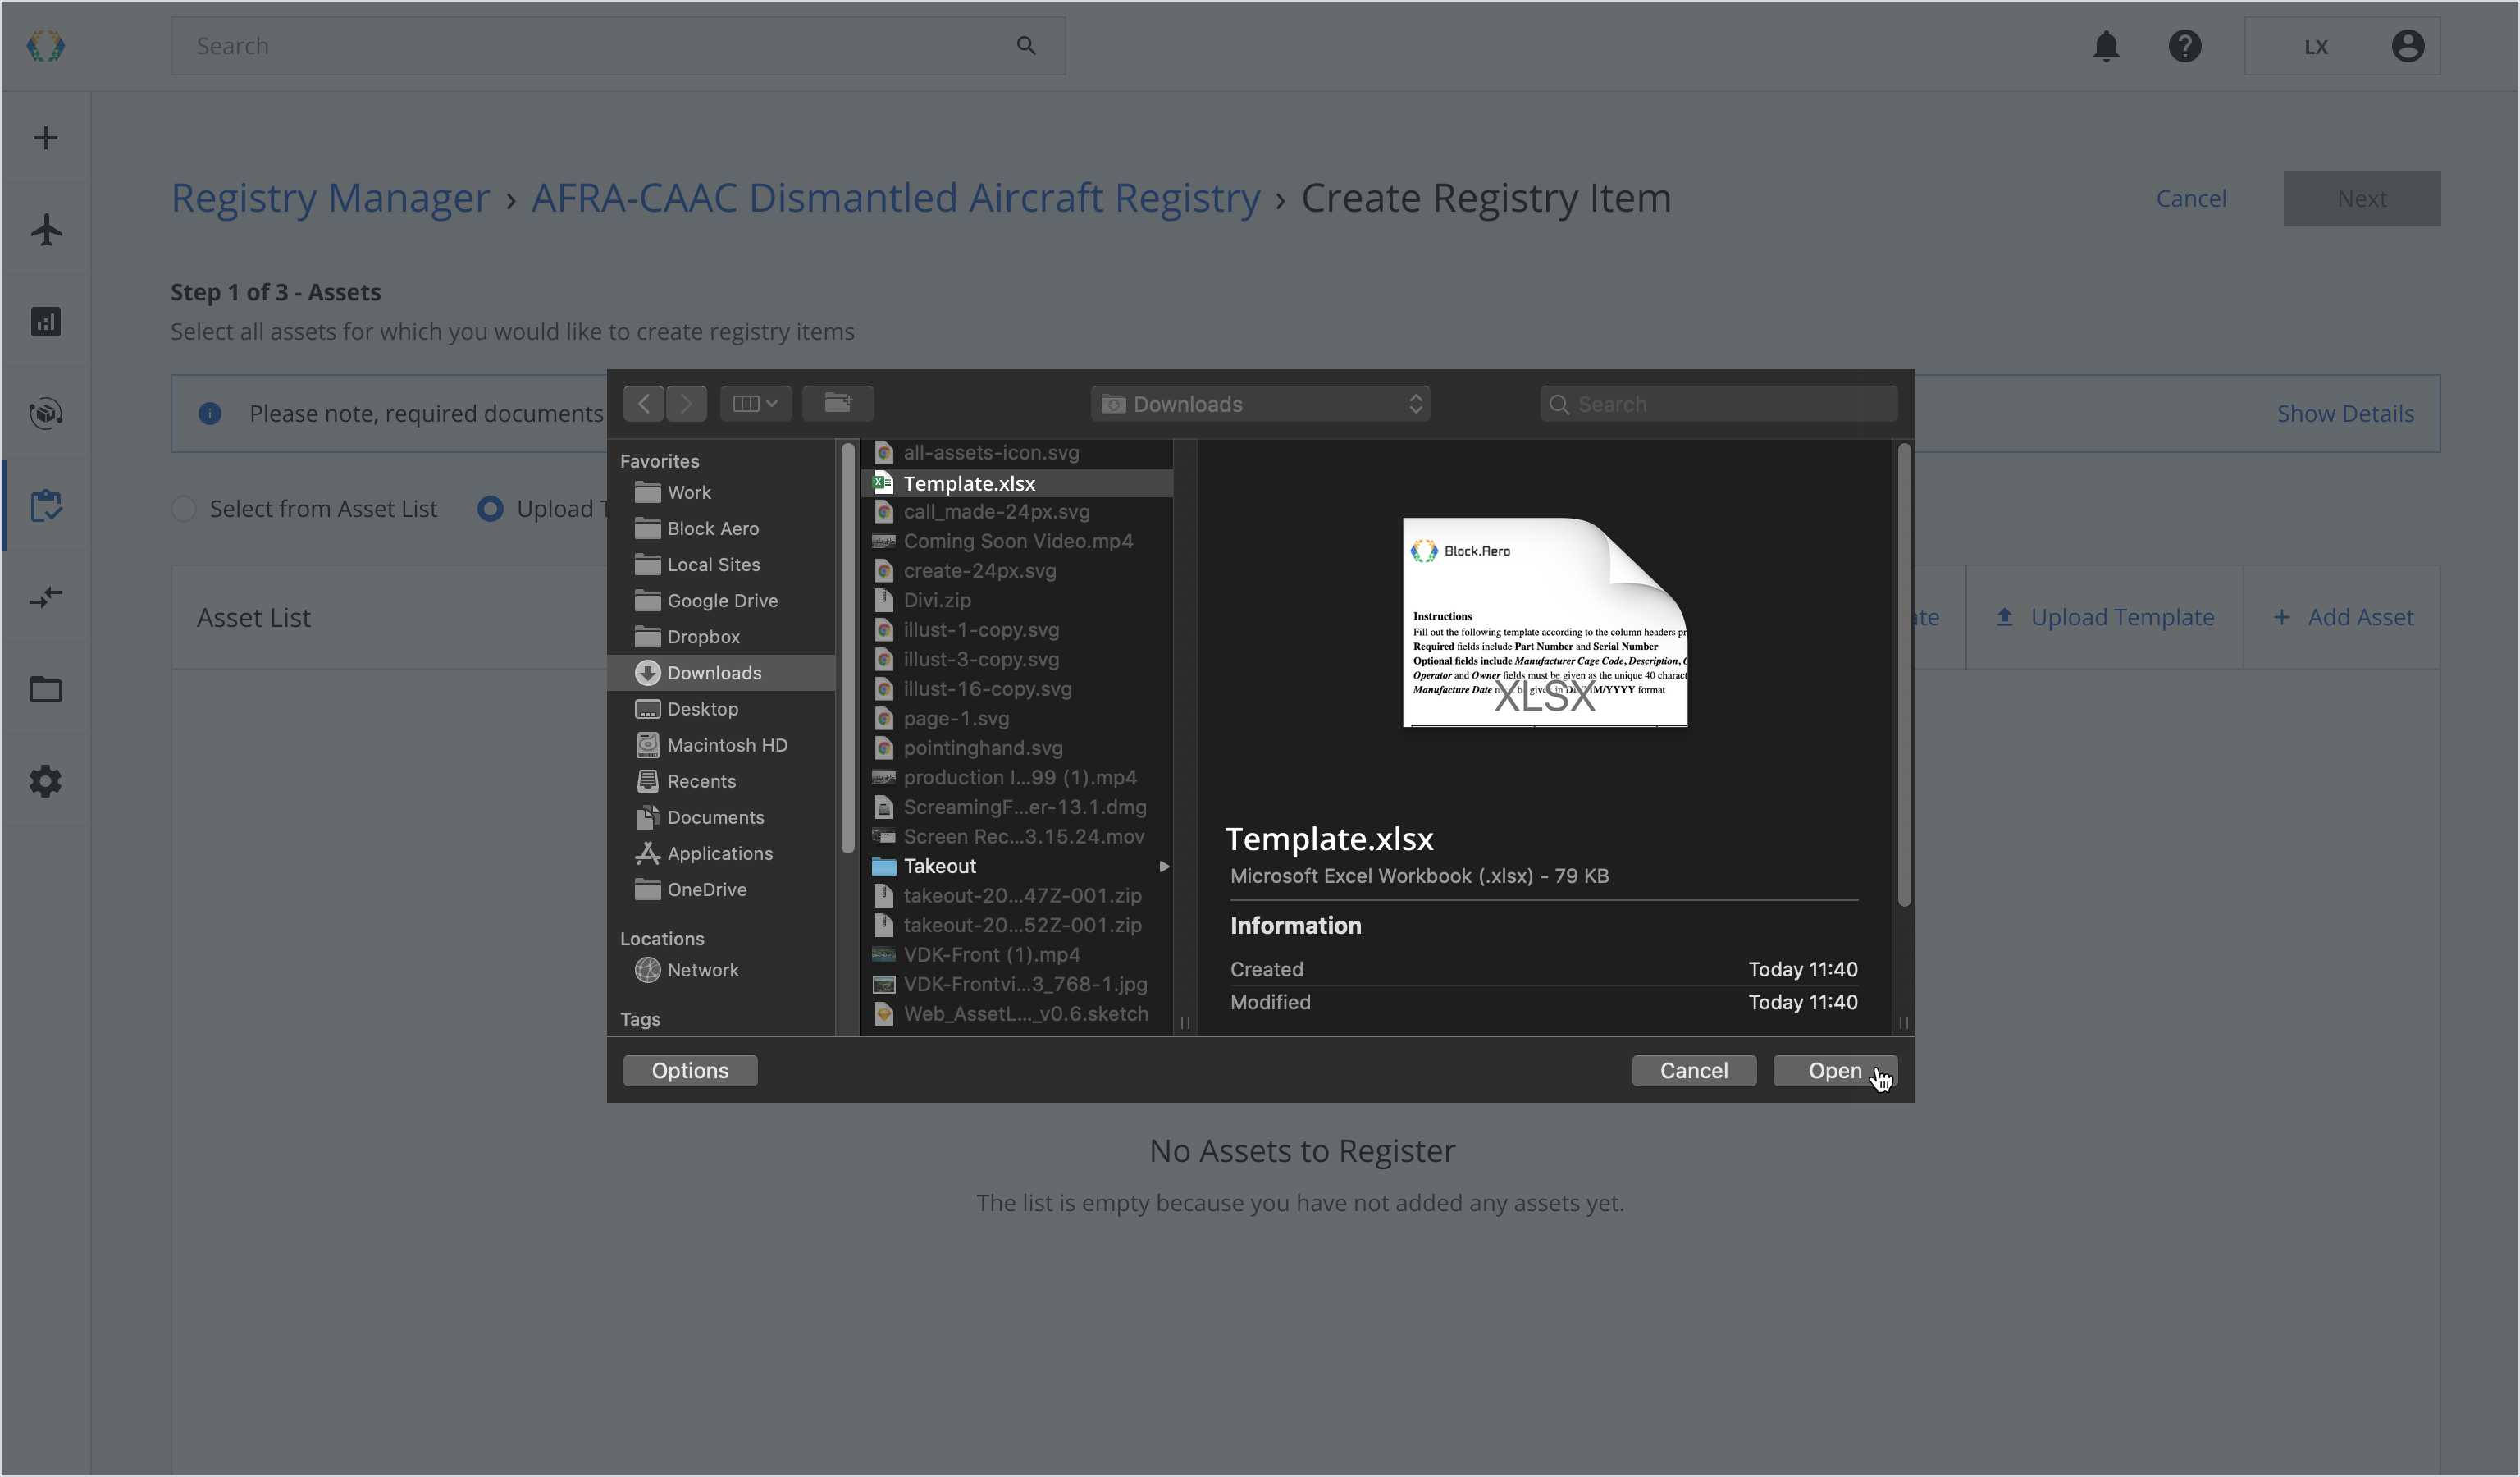
Task: Open the aircraft icon in sidebar
Action: (x=46, y=230)
